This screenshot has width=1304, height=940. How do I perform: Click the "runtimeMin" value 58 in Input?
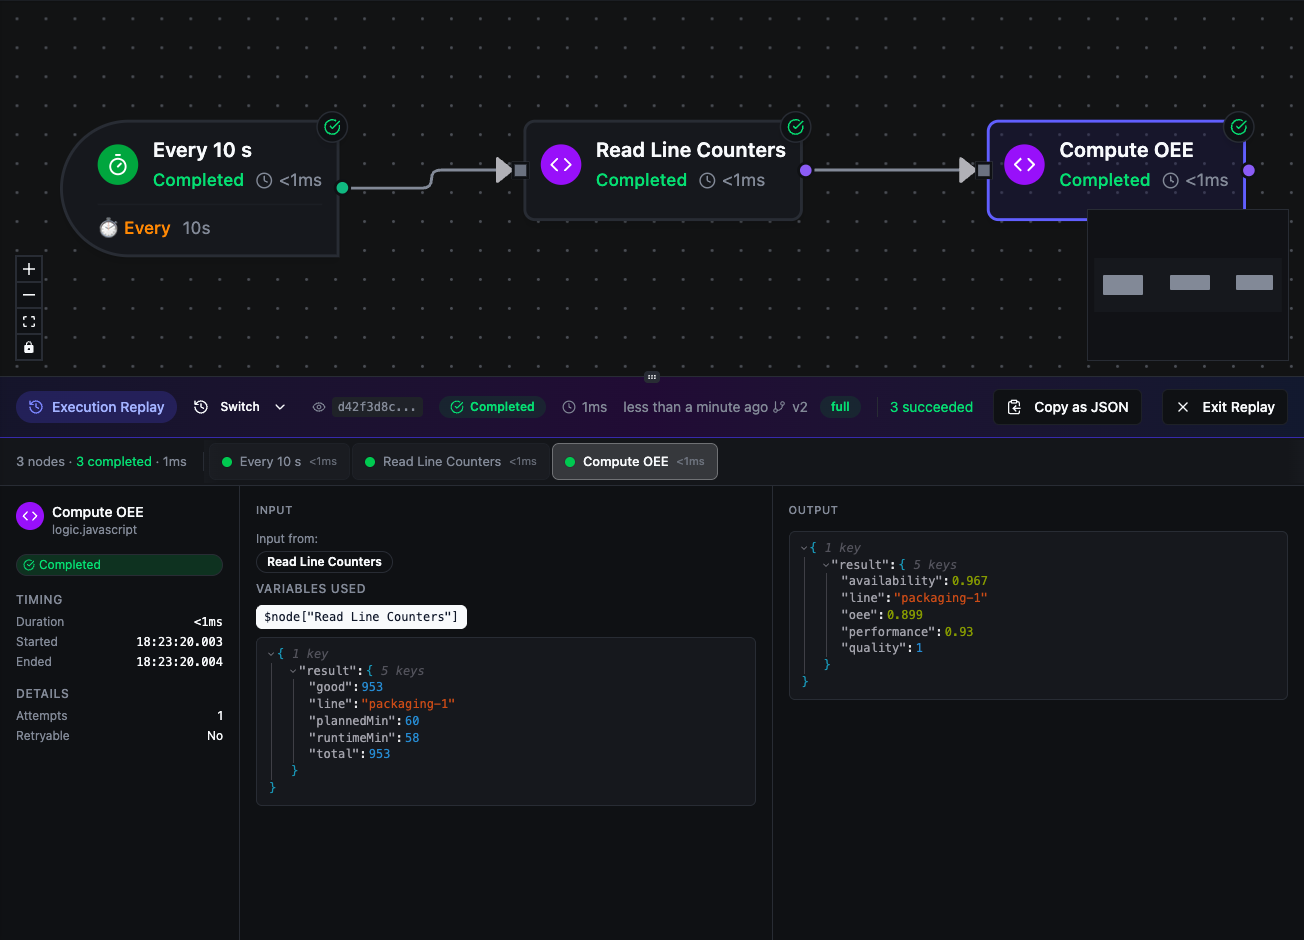point(412,738)
